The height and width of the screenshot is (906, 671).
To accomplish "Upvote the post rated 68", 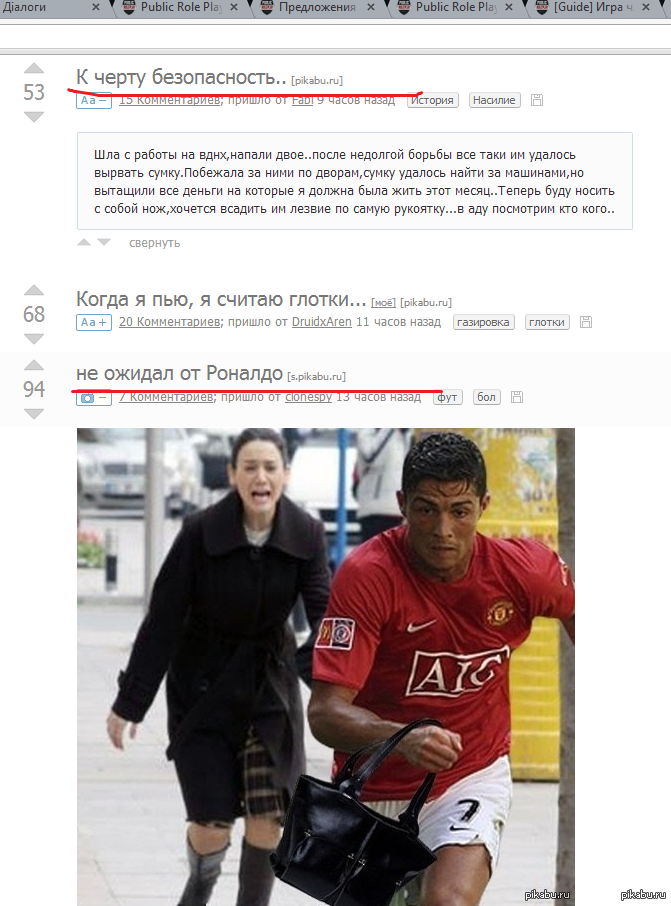I will (34, 290).
